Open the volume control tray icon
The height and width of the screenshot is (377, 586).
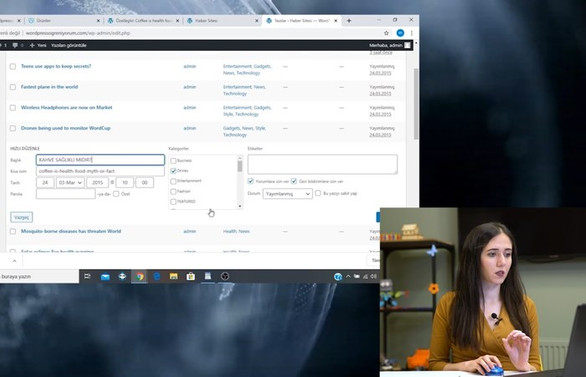point(373,276)
